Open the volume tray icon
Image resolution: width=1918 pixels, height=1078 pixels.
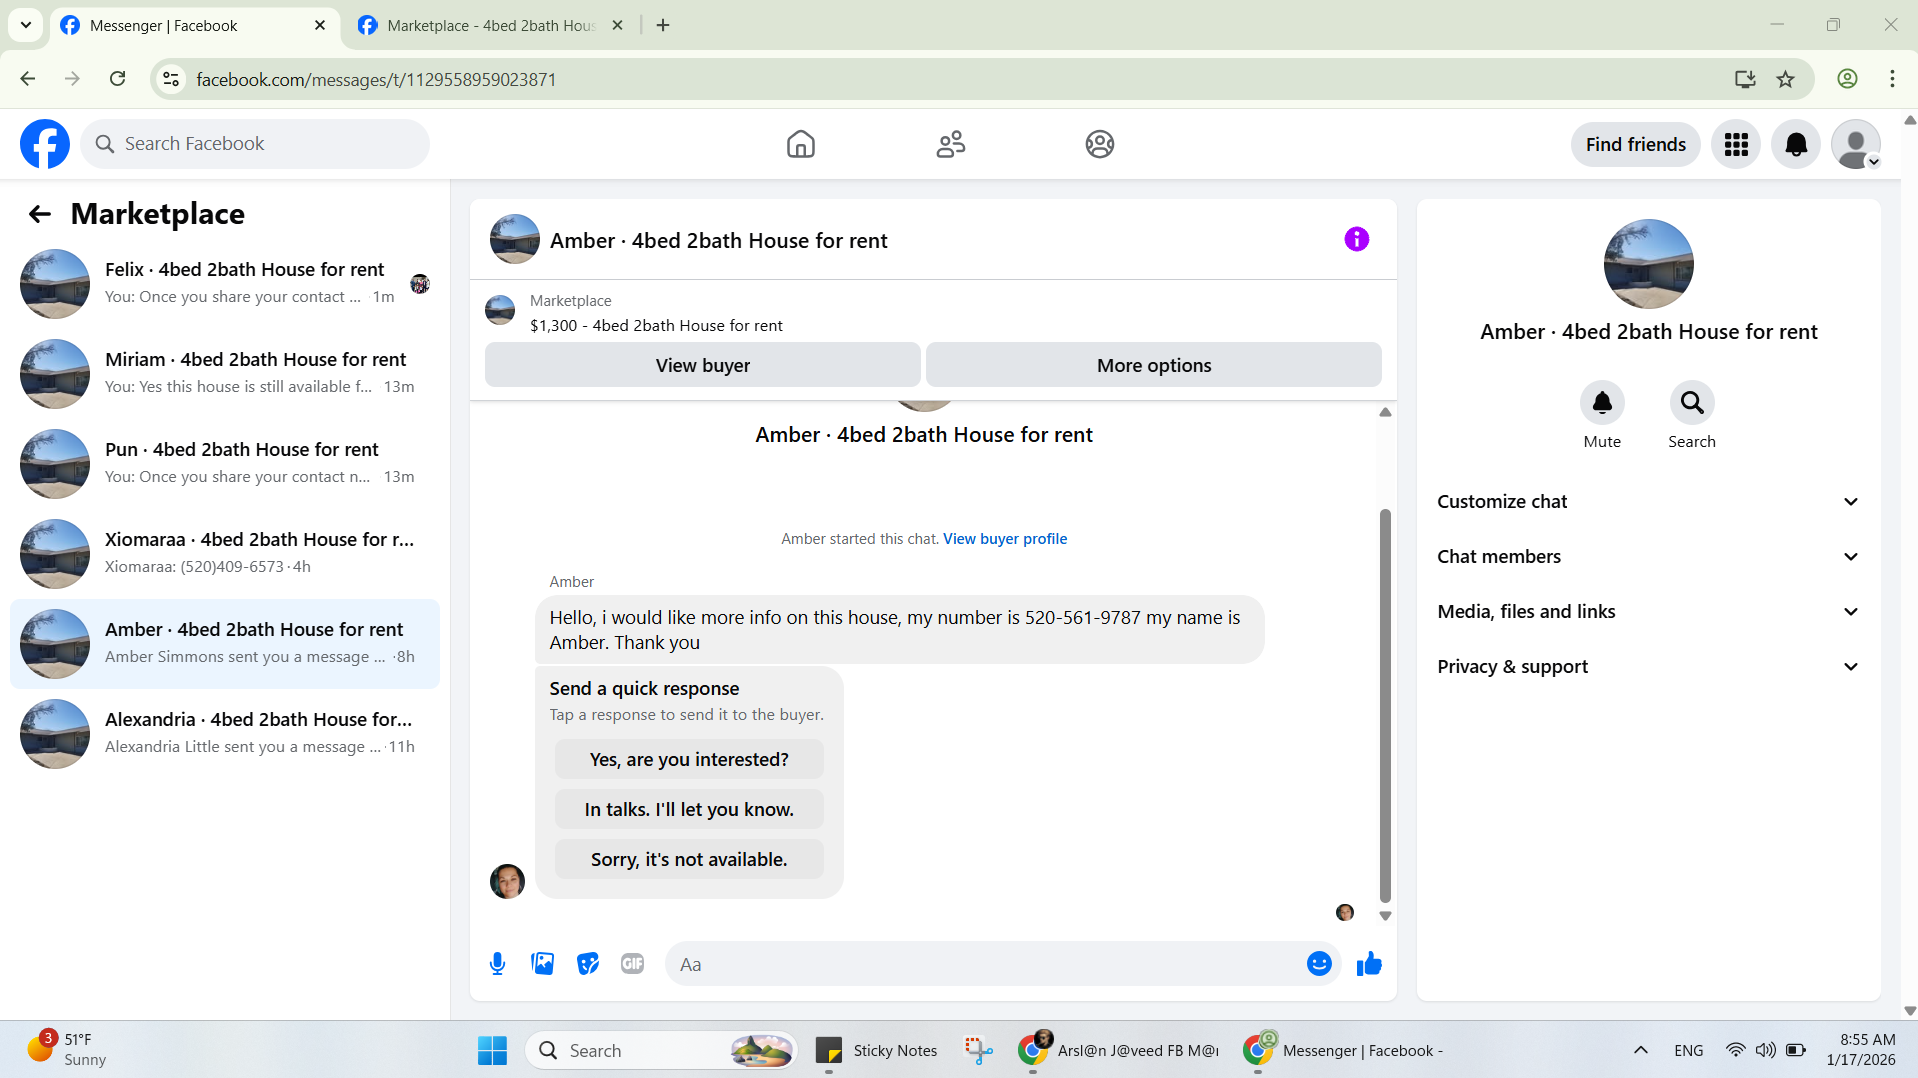pos(1766,1050)
